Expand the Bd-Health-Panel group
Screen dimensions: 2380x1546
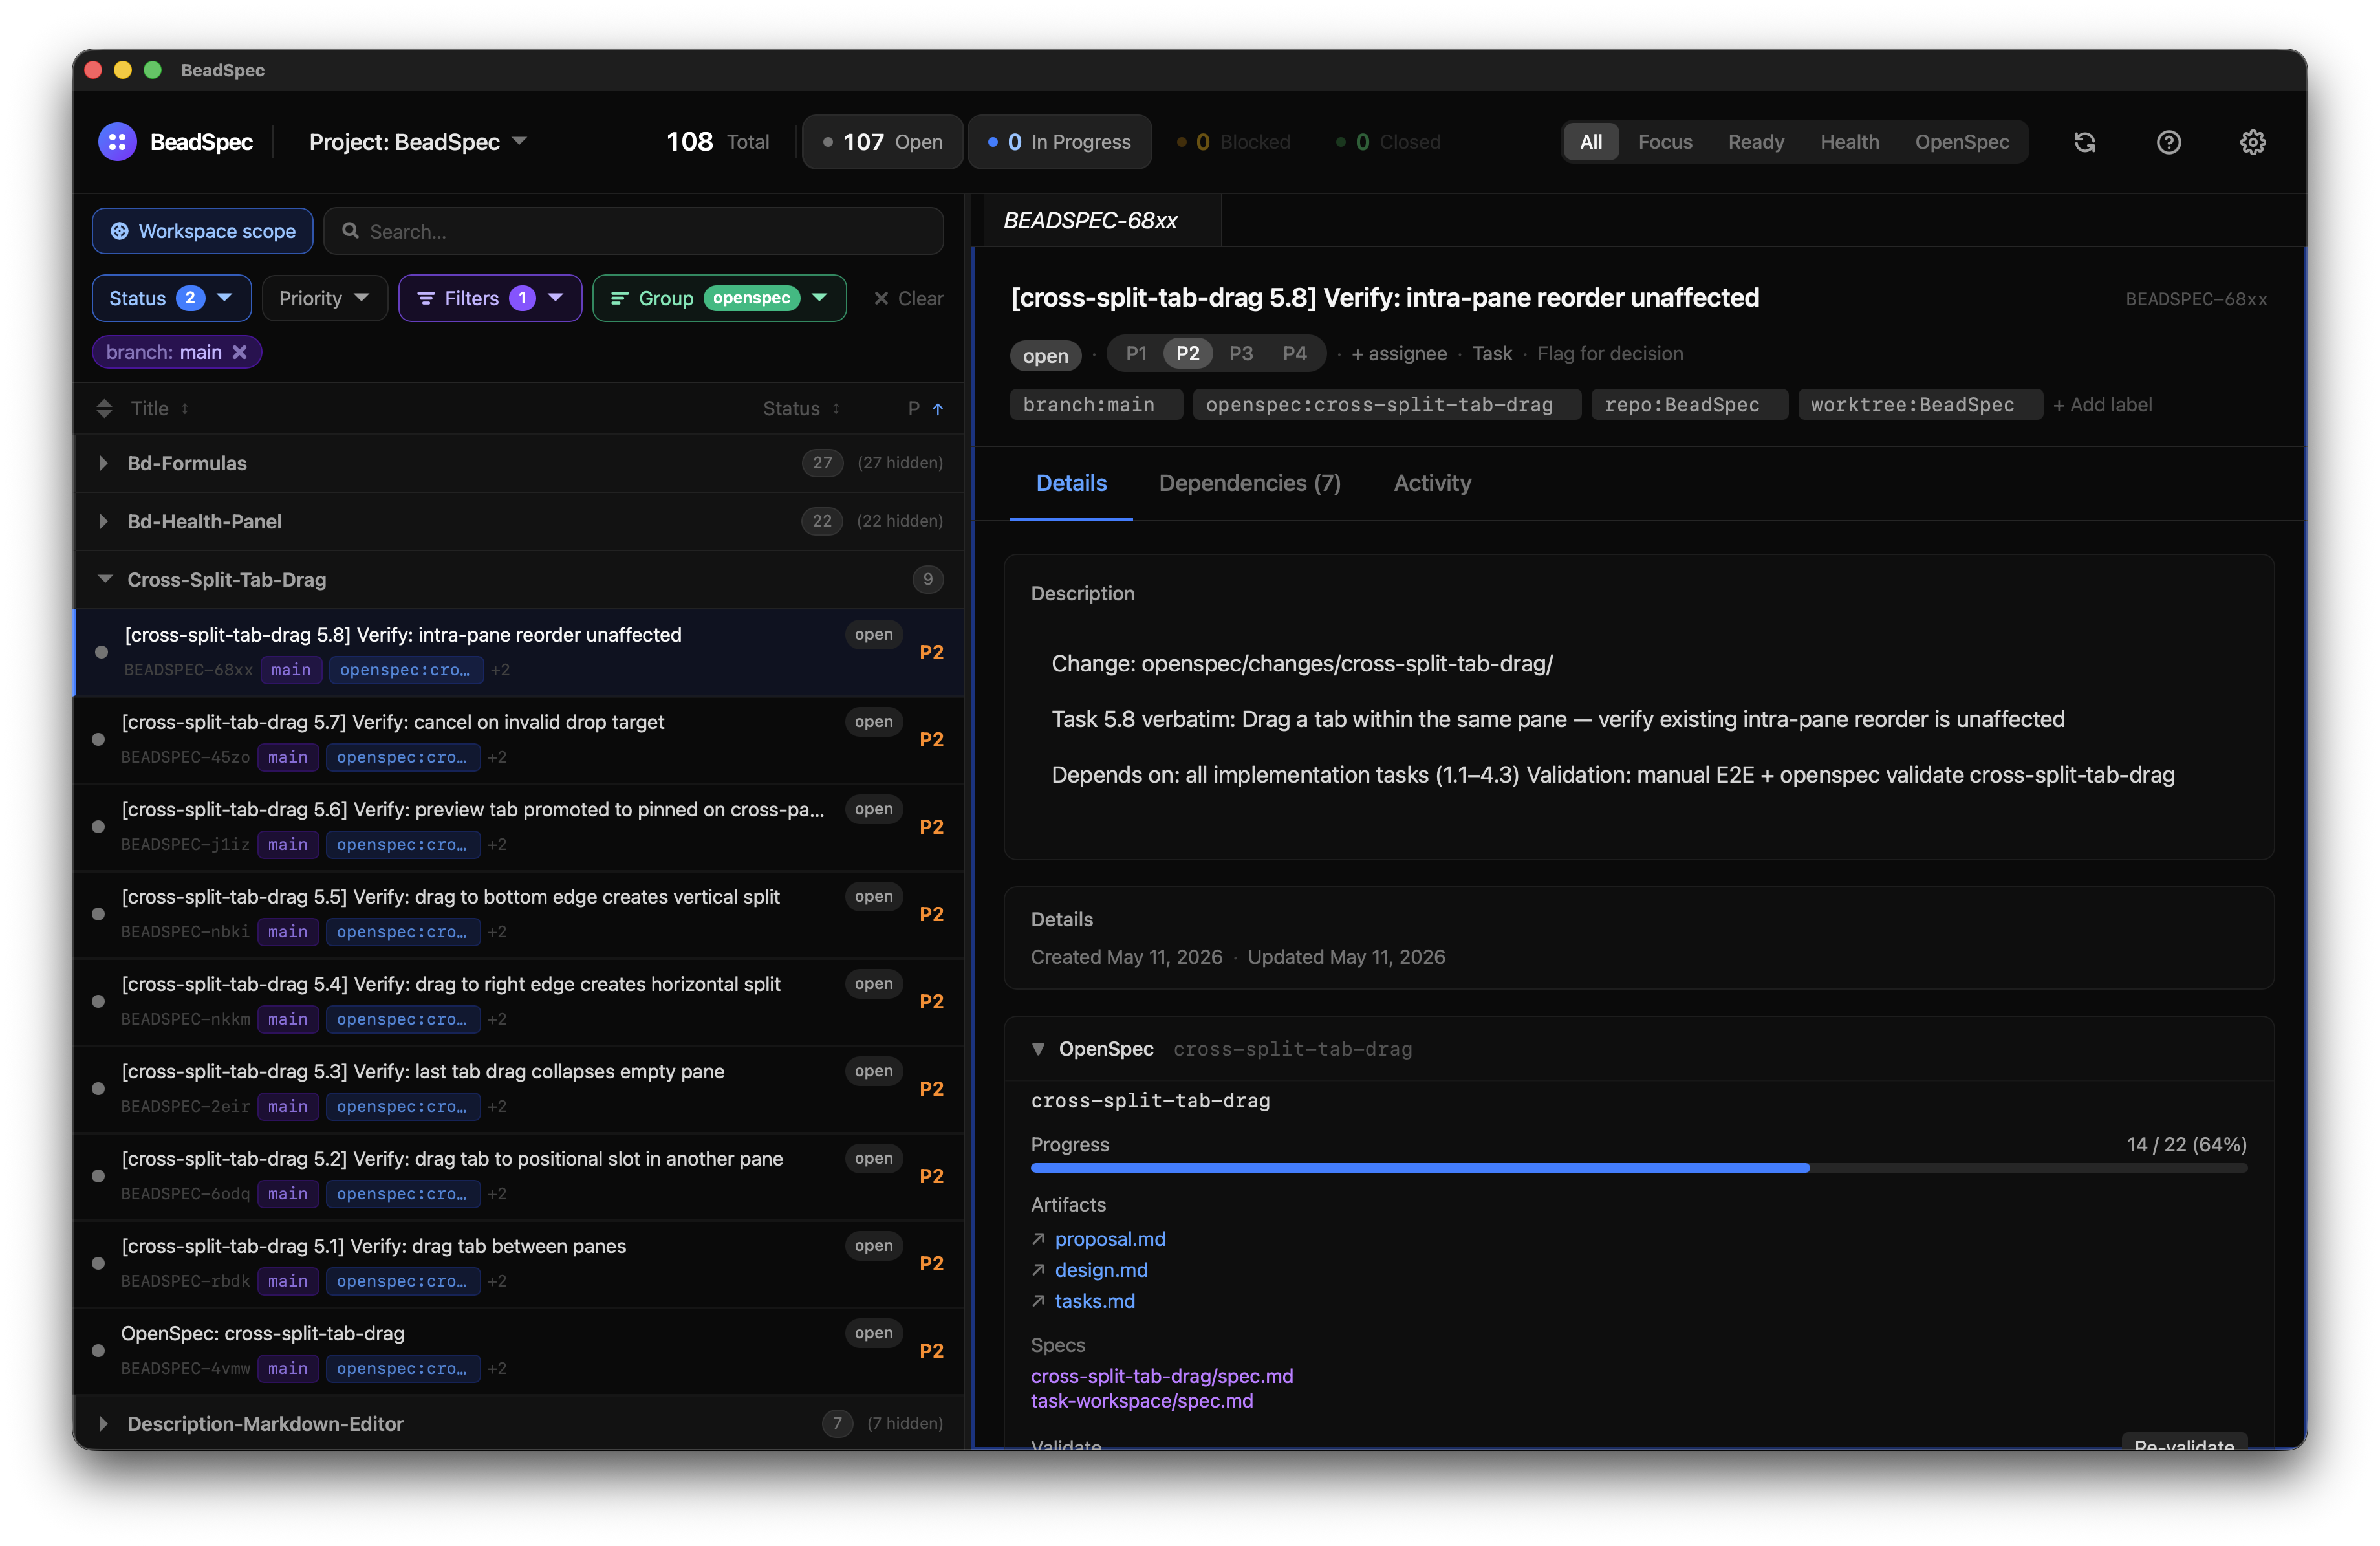pos(103,521)
